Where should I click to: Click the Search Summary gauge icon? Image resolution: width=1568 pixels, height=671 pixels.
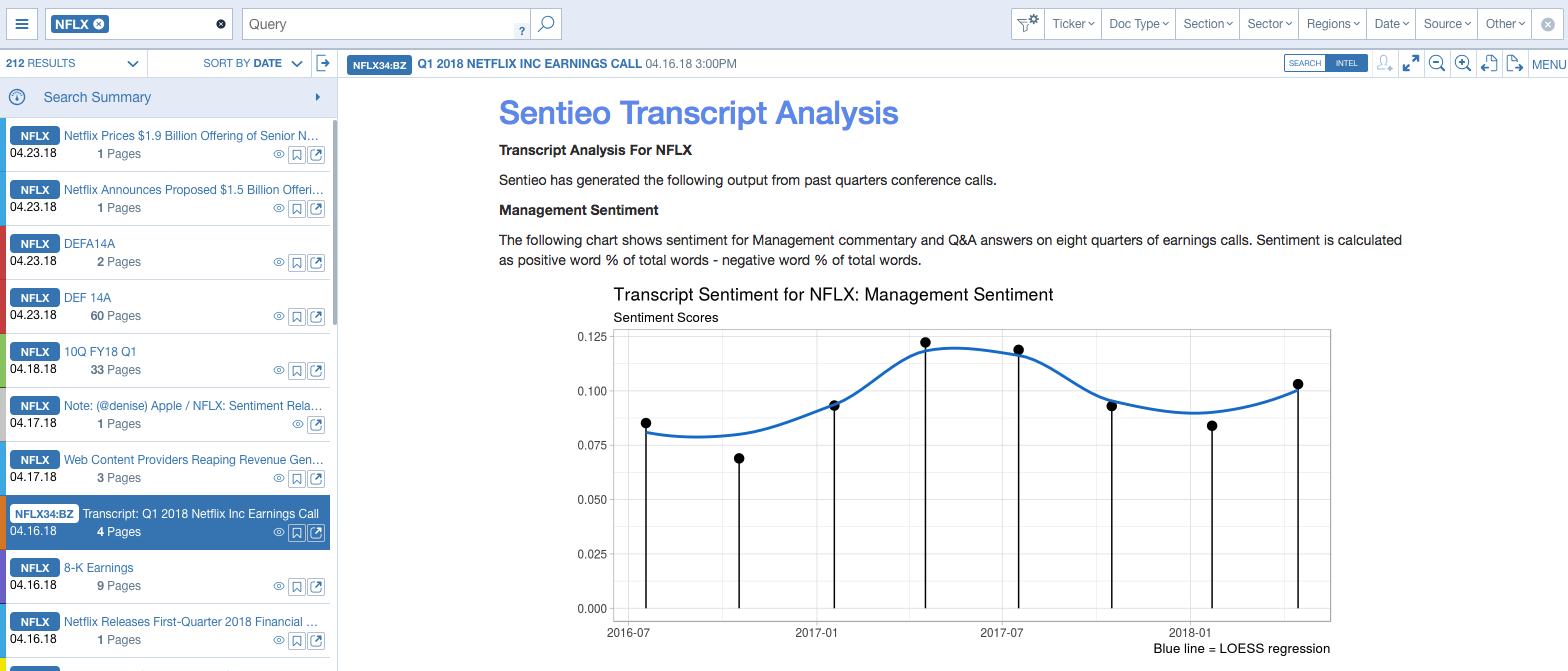point(17,97)
